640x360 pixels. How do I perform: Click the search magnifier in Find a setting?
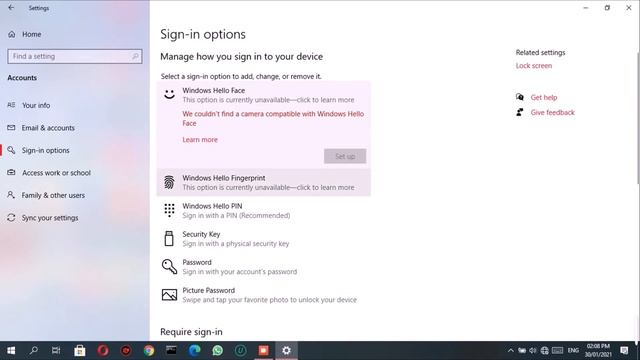135,56
